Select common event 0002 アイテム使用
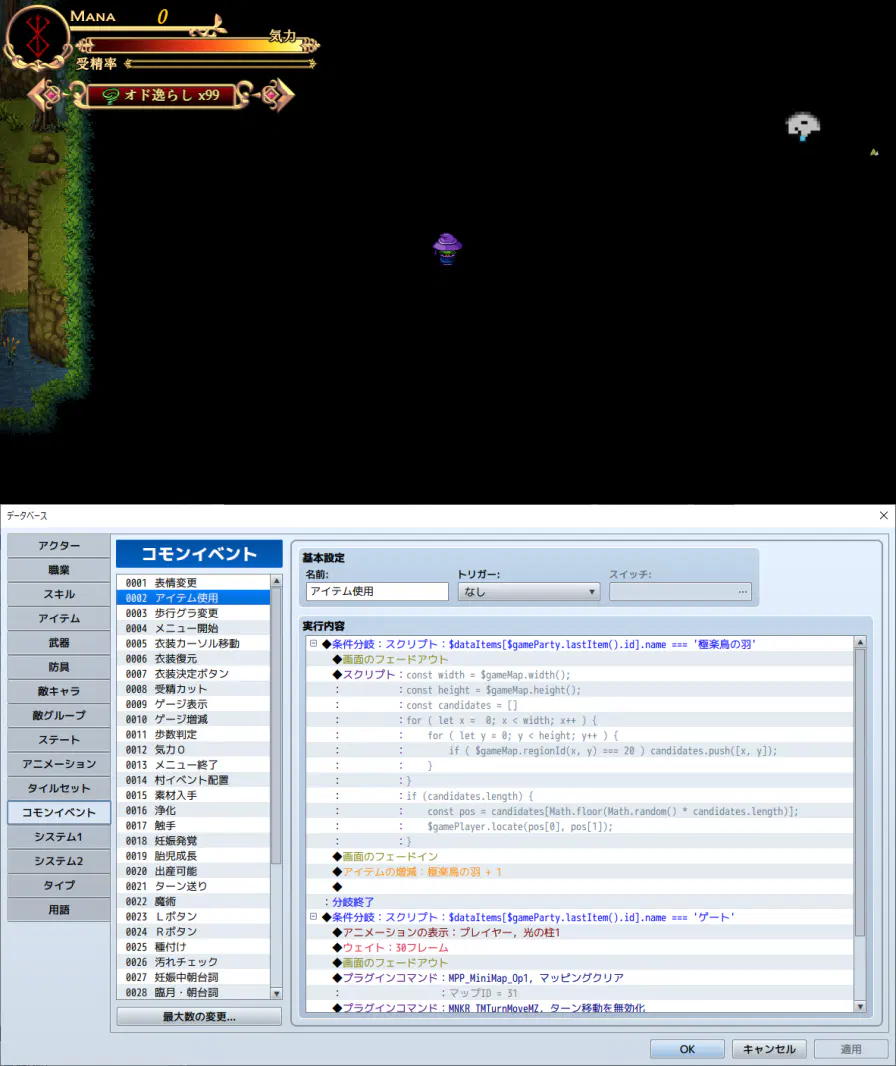Image resolution: width=896 pixels, height=1066 pixels. tap(193, 598)
